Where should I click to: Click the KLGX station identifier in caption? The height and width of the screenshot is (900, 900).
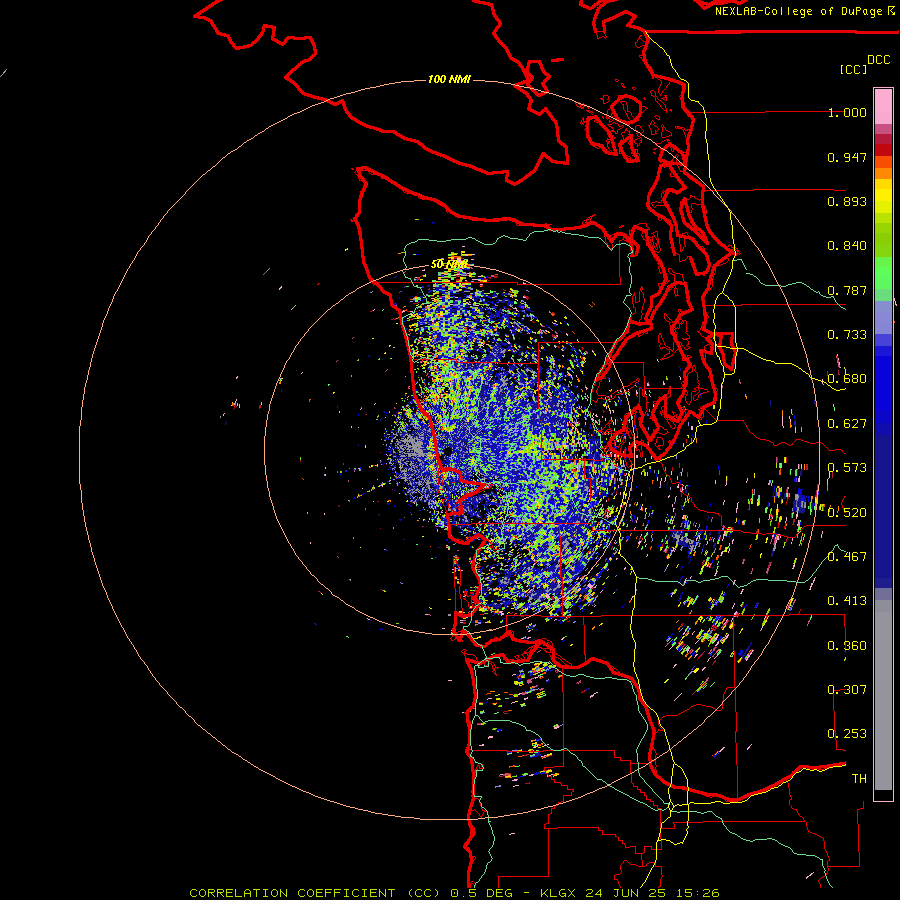point(558,893)
